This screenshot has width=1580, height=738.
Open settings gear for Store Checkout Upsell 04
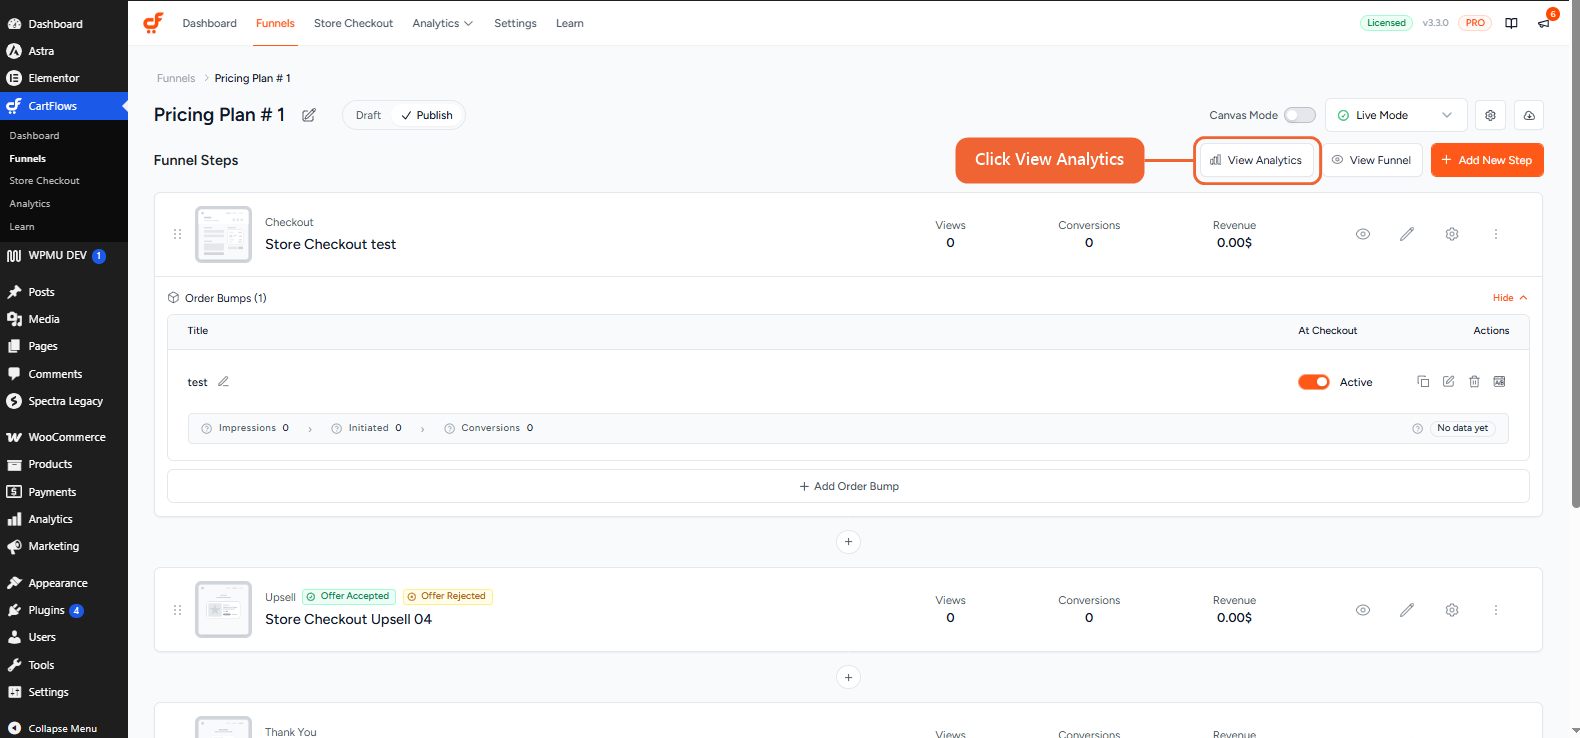tap(1452, 610)
